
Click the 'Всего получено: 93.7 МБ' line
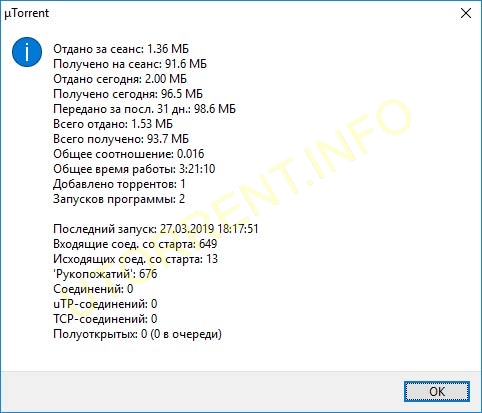pyautogui.click(x=121, y=139)
